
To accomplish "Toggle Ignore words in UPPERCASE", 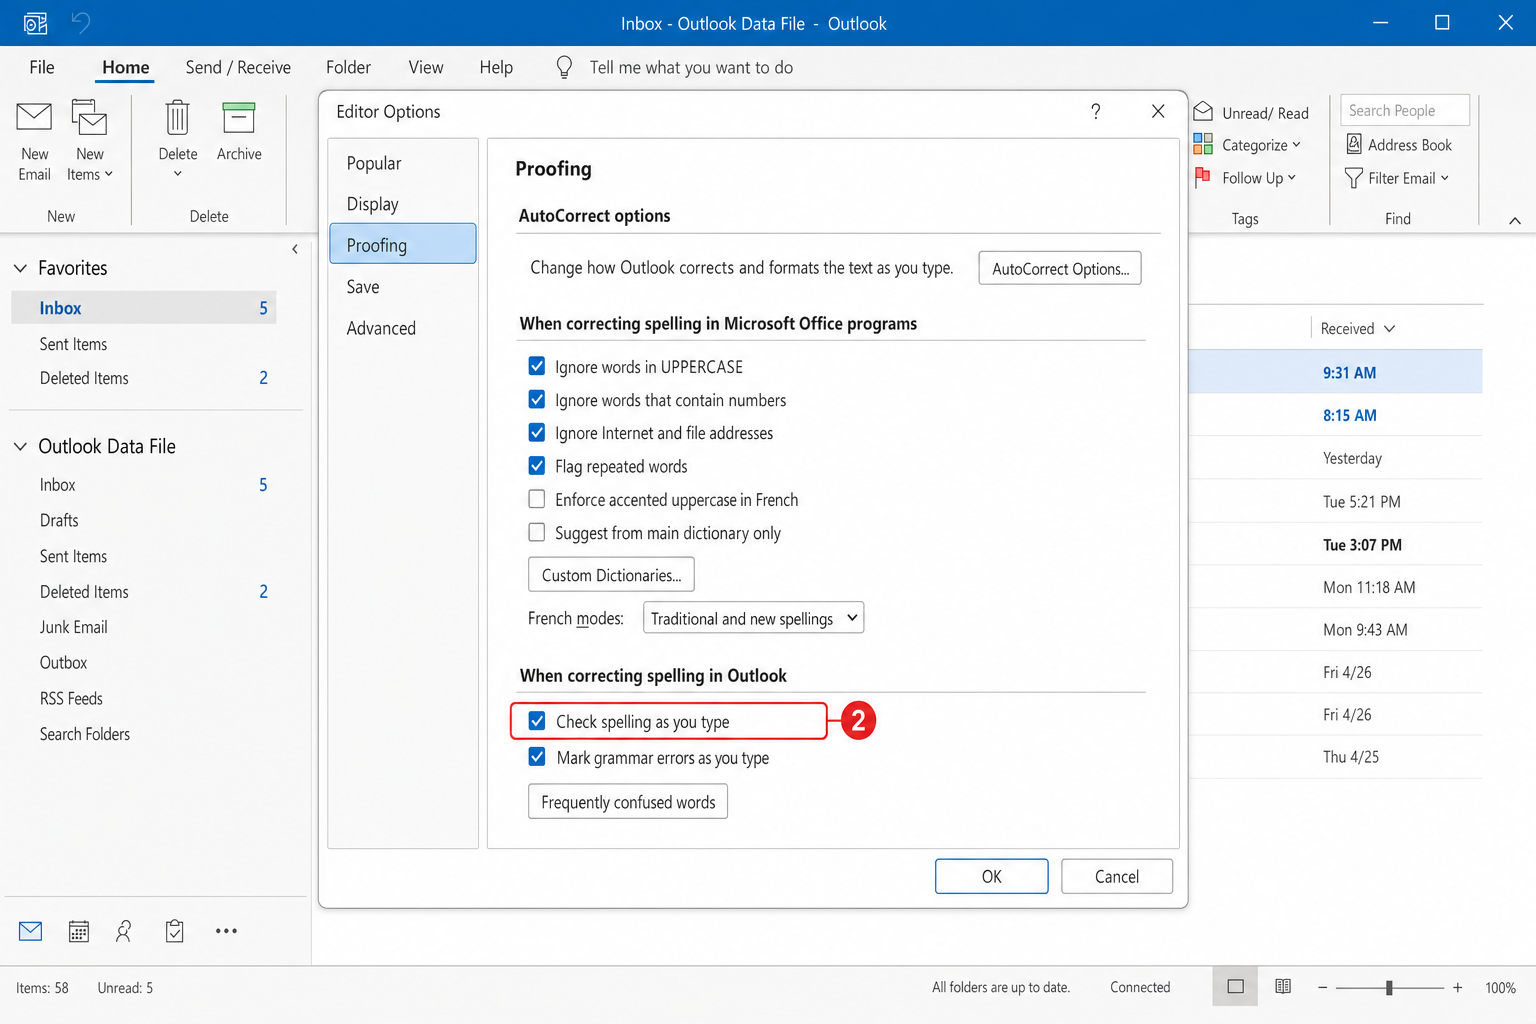I will coord(537,366).
